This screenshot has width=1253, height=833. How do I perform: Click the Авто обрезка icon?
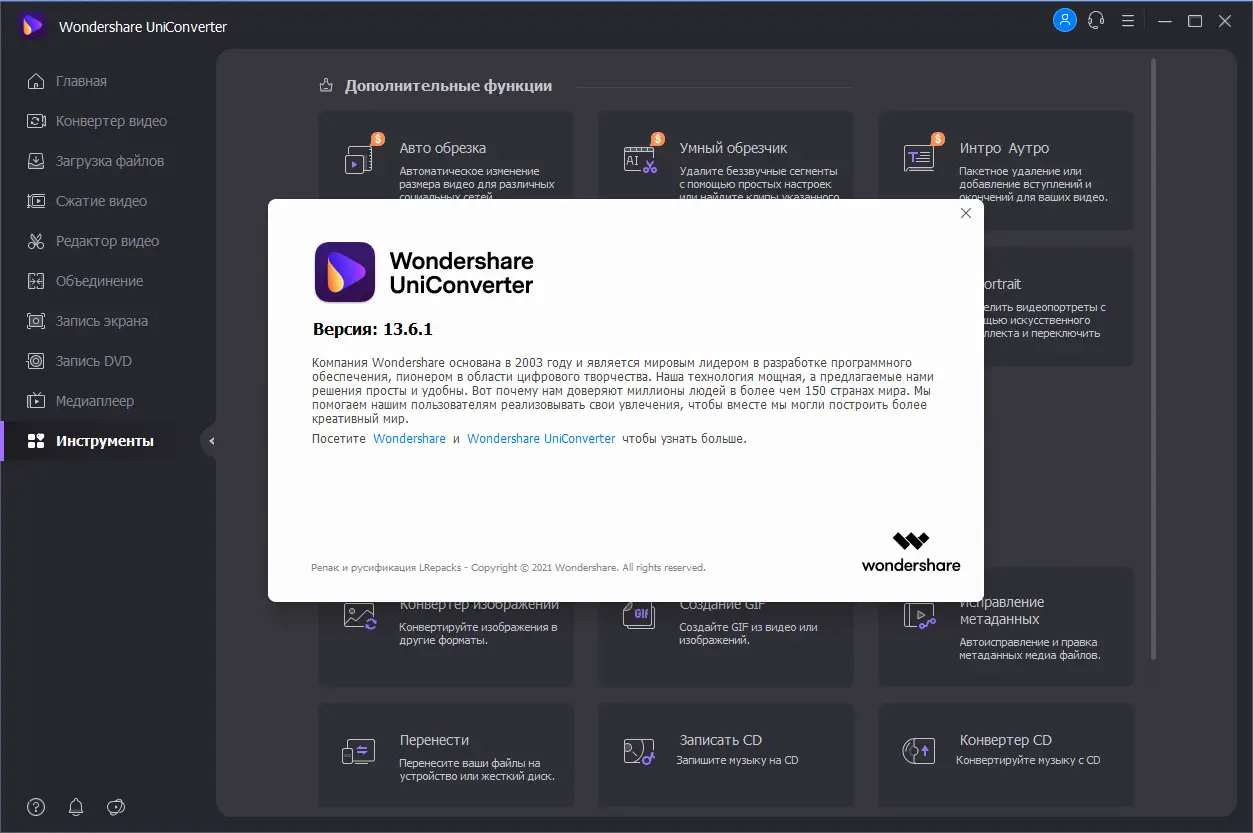360,158
